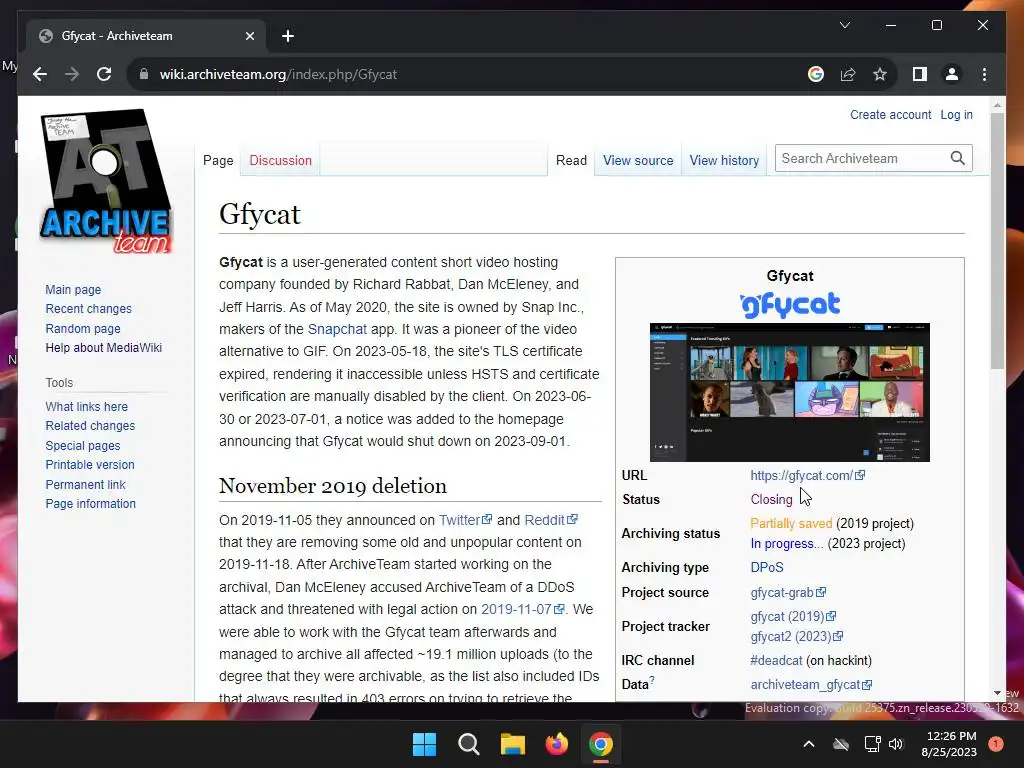Open the Discussion tab
The width and height of the screenshot is (1024, 768).
coord(280,160)
